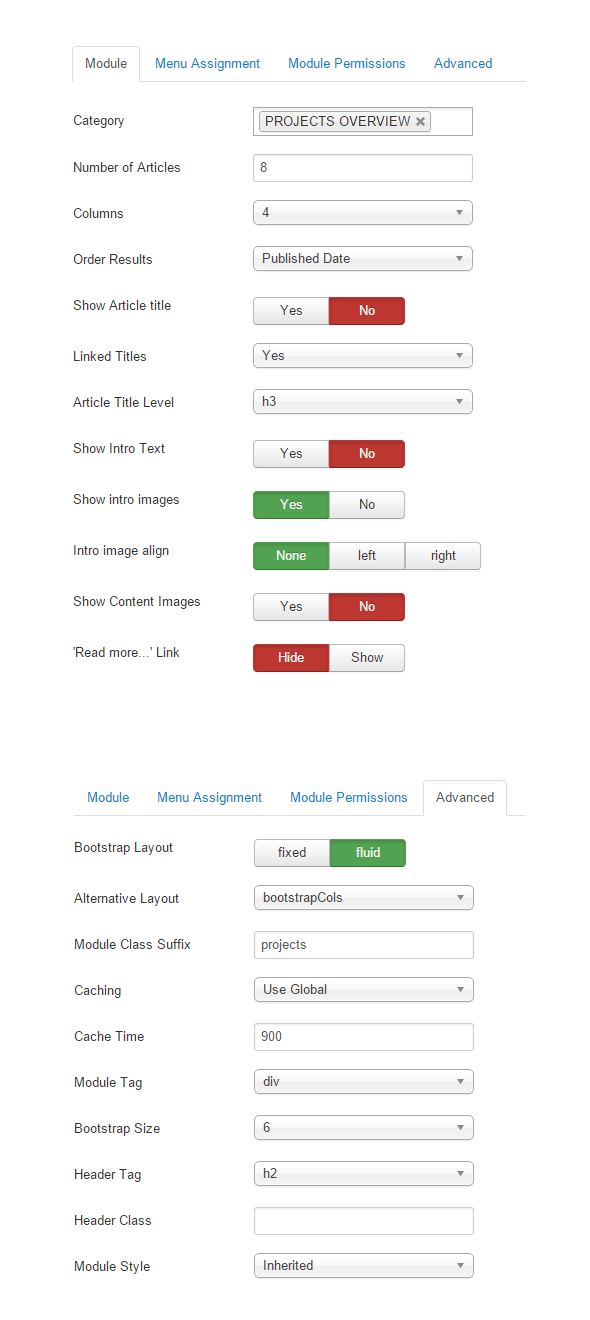
Task: Set Show intro images to No
Action: pos(367,505)
